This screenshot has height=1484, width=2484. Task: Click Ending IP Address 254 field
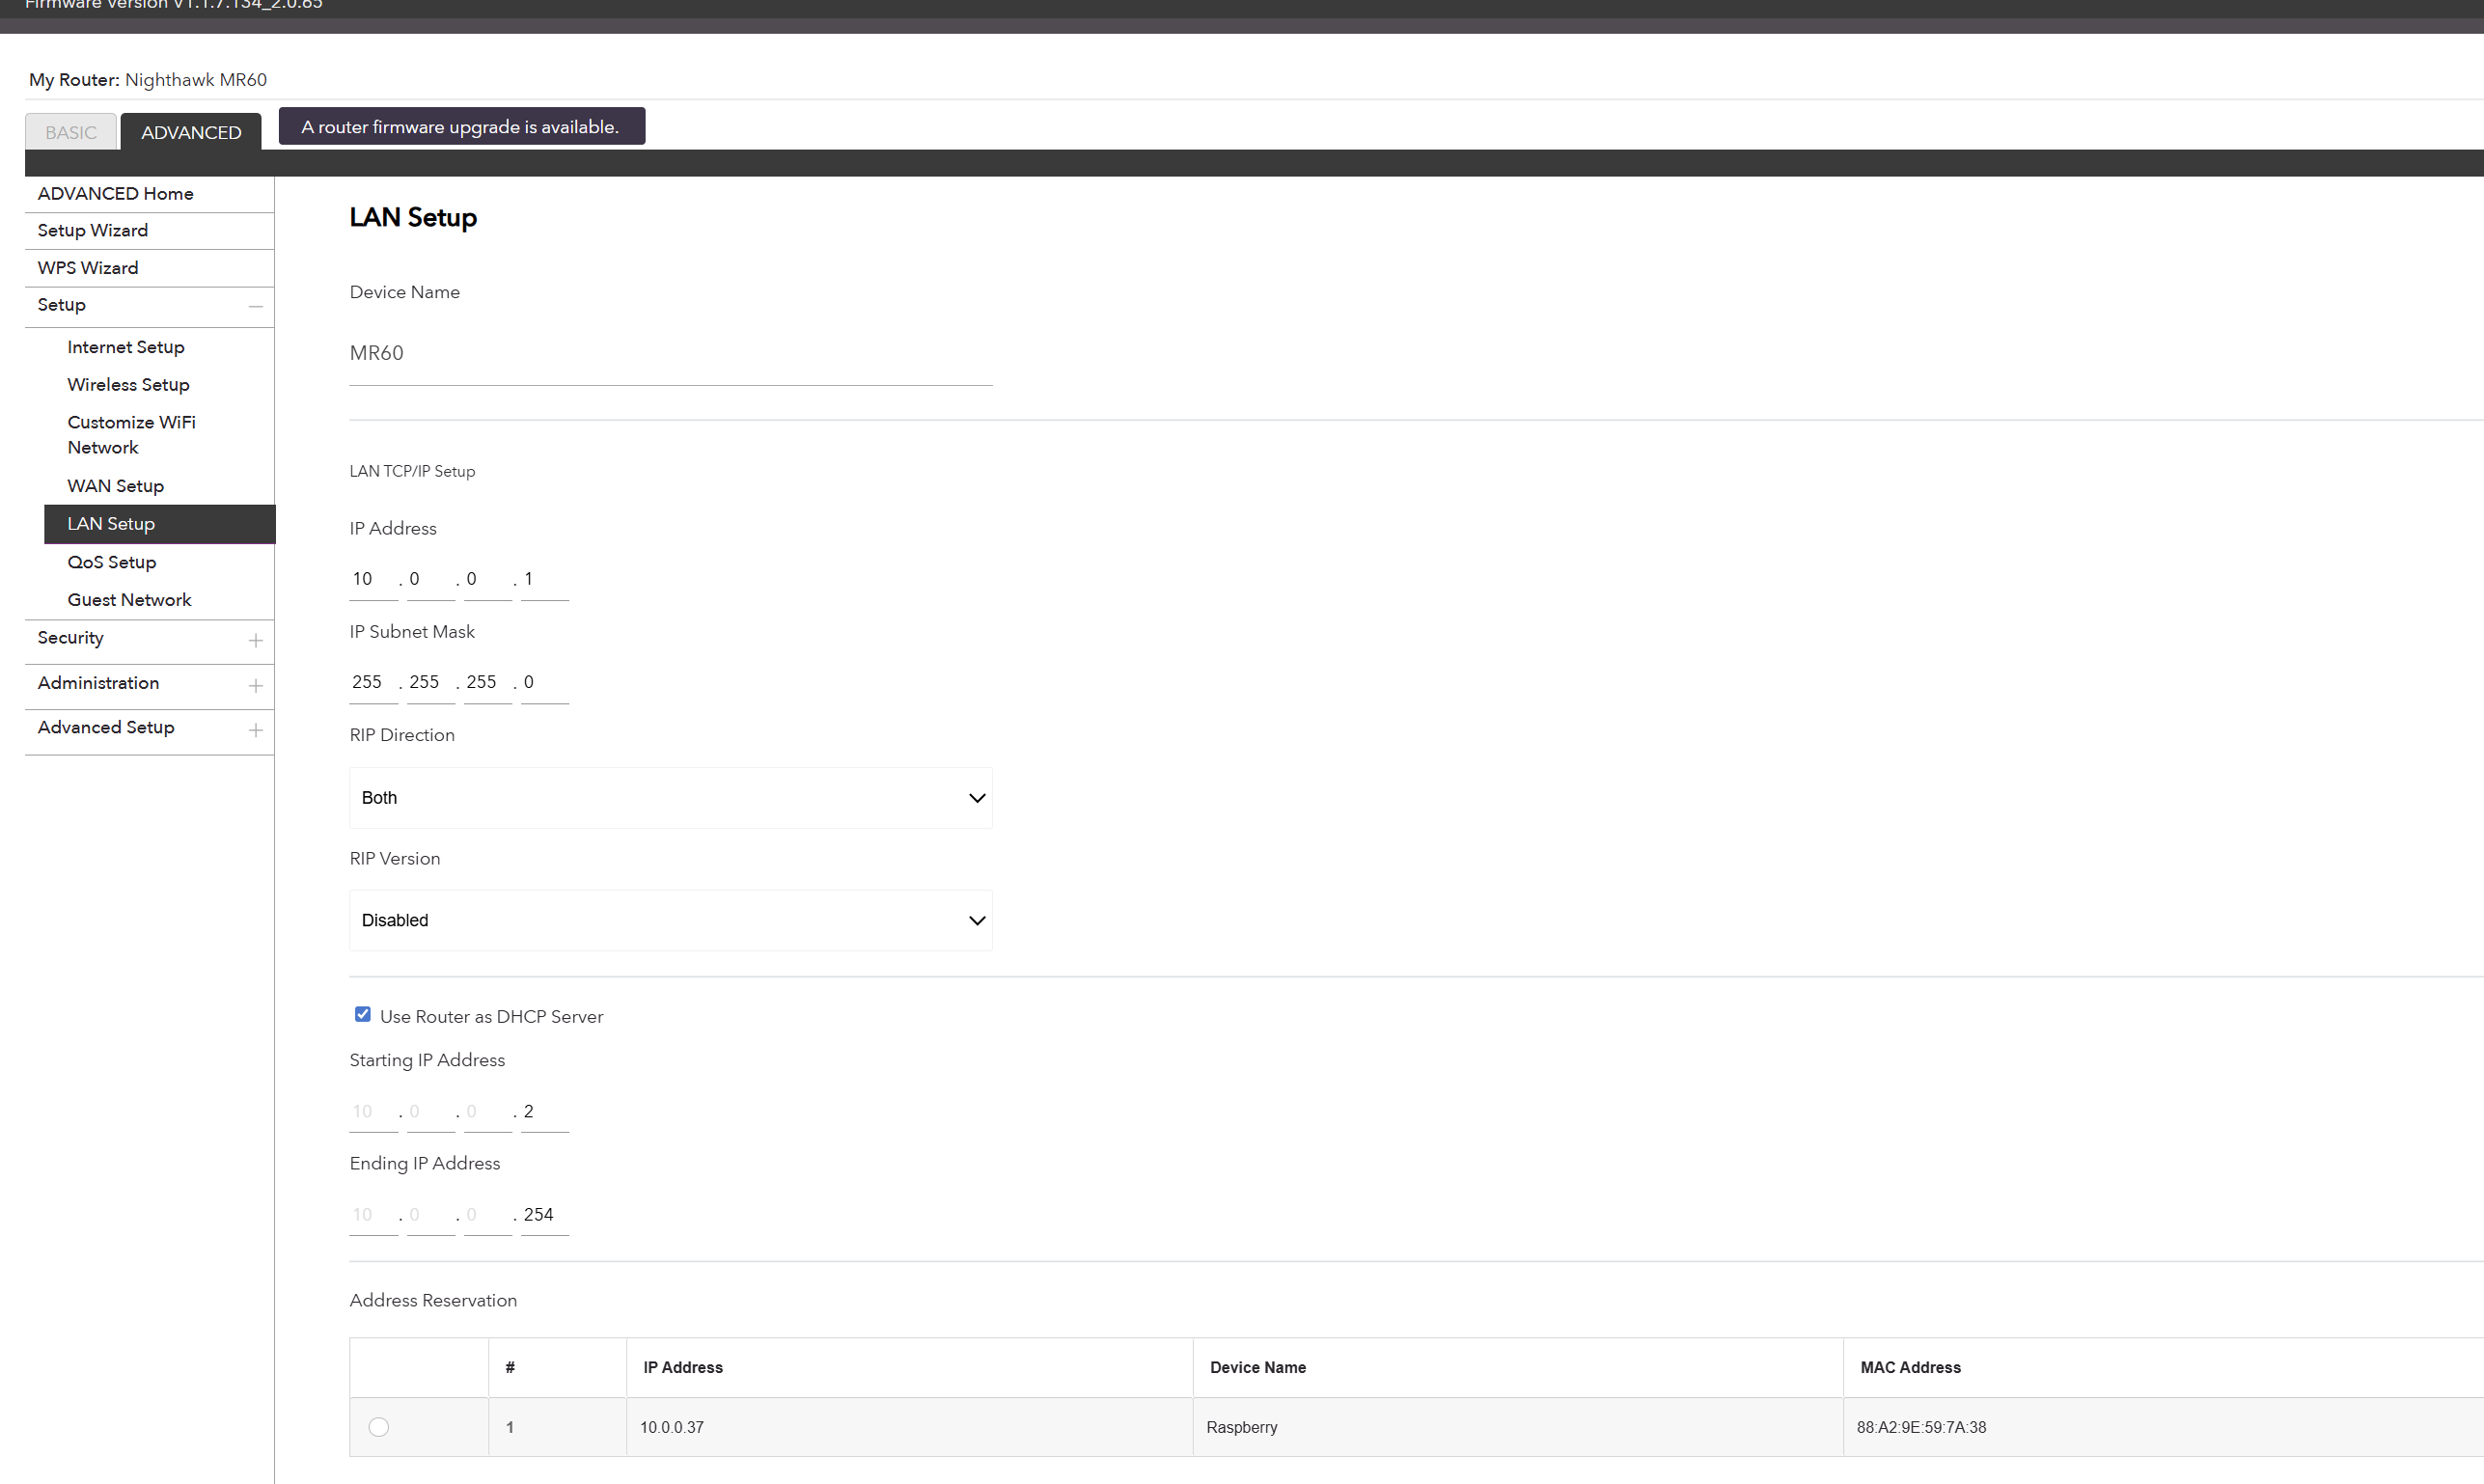(543, 1215)
